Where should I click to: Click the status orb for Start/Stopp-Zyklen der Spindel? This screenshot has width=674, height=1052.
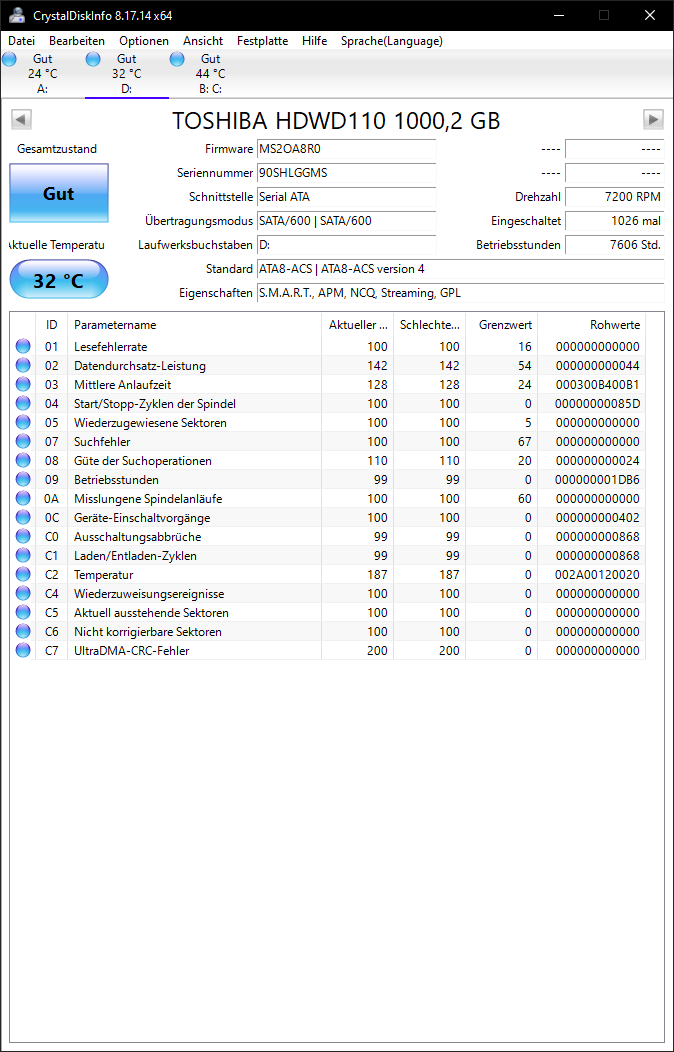pos(23,403)
